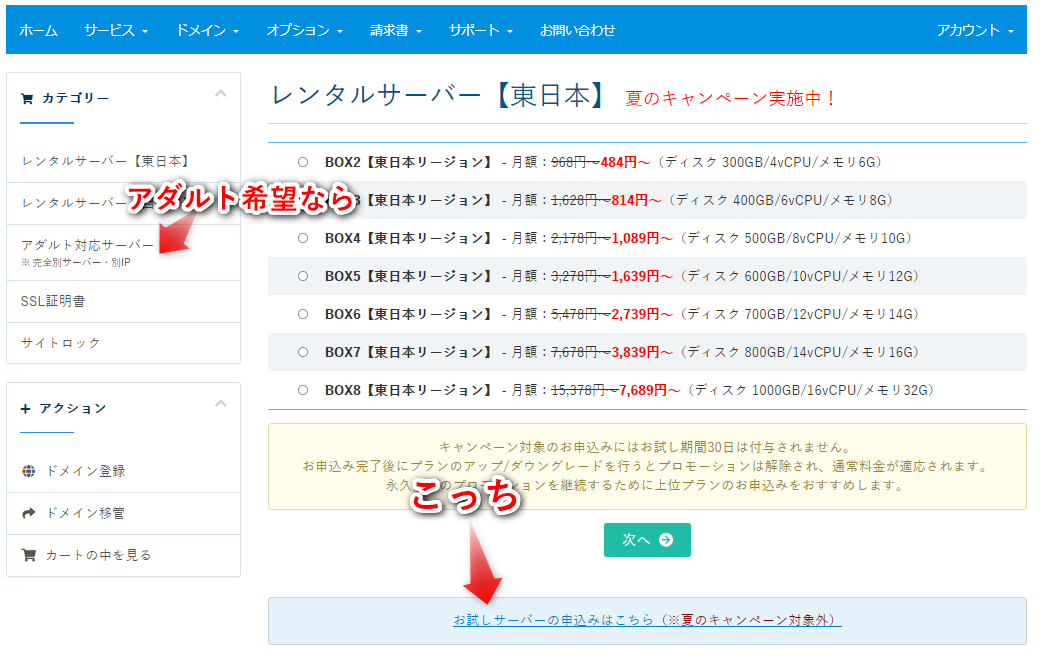
Task: Open the サイトロック category in sidebar
Action: pos(61,343)
